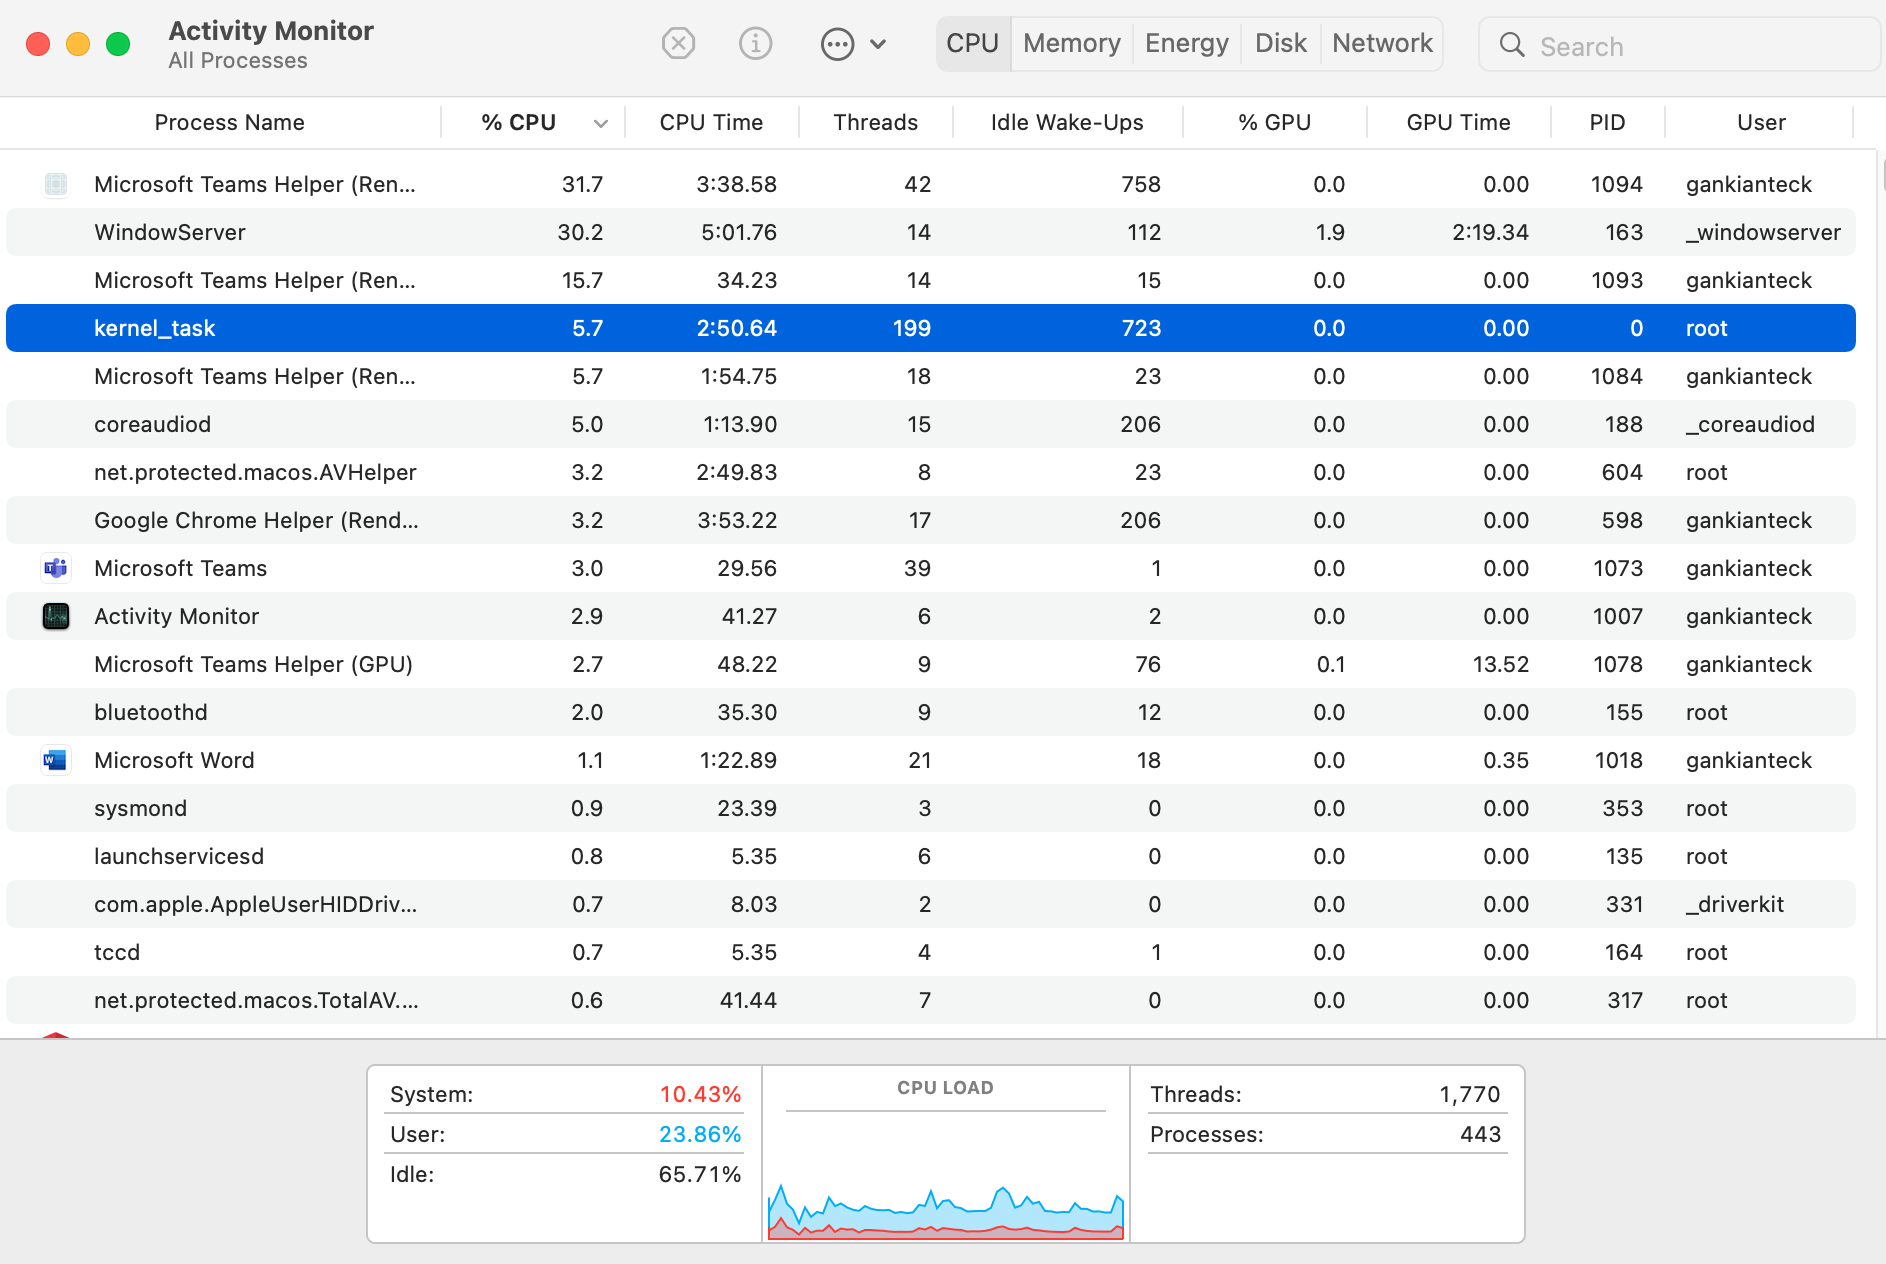The image size is (1886, 1264).
Task: Select the Google Chrome Helper process
Action: click(931, 520)
